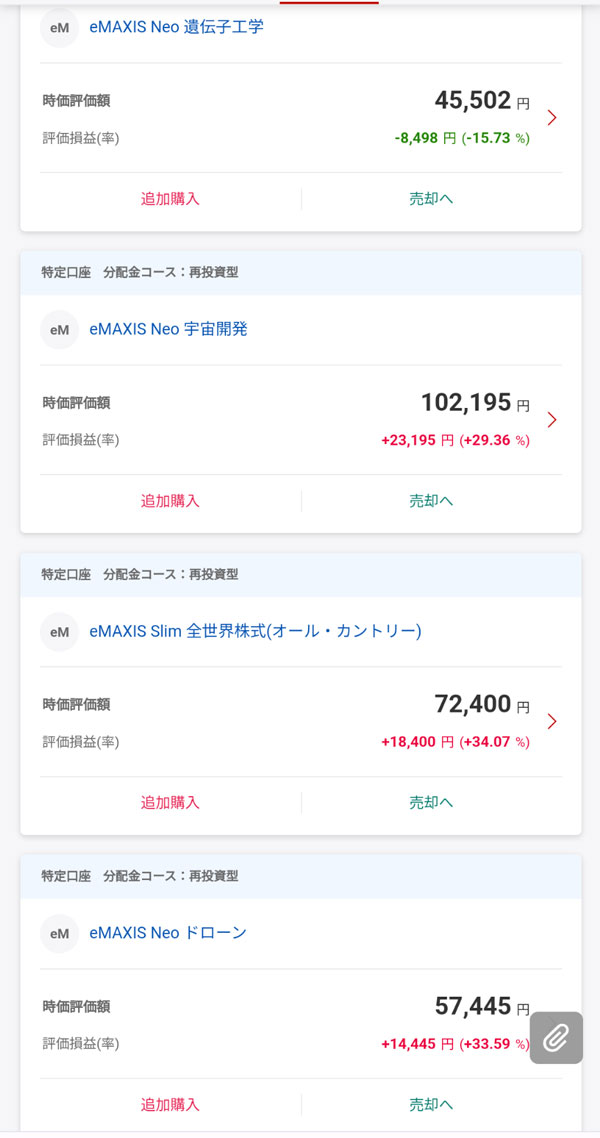Click the eM icon beside eMAXIS Neo 遺伝子工学

[59, 28]
